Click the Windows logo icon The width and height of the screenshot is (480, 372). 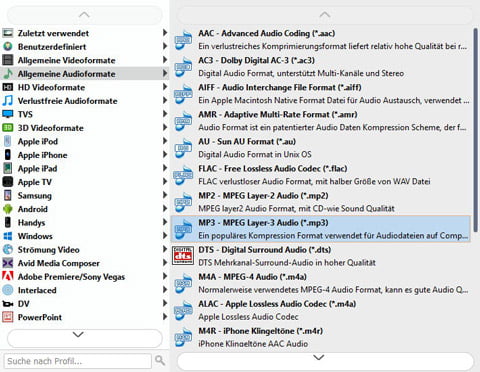tap(8, 236)
